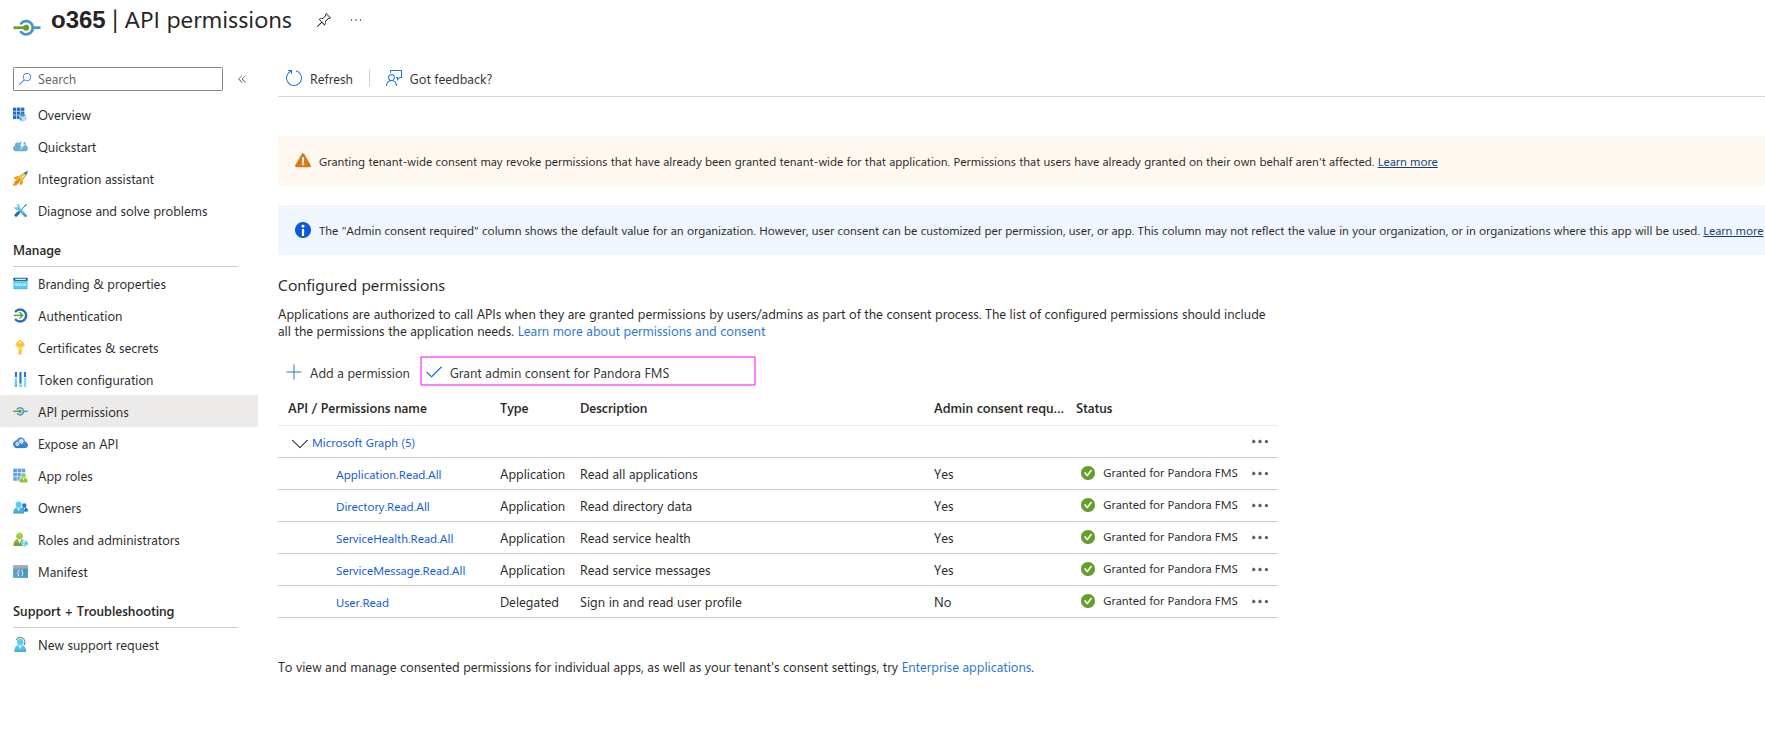Click the Quickstart cloud icon
This screenshot has width=1765, height=743.
(20, 147)
